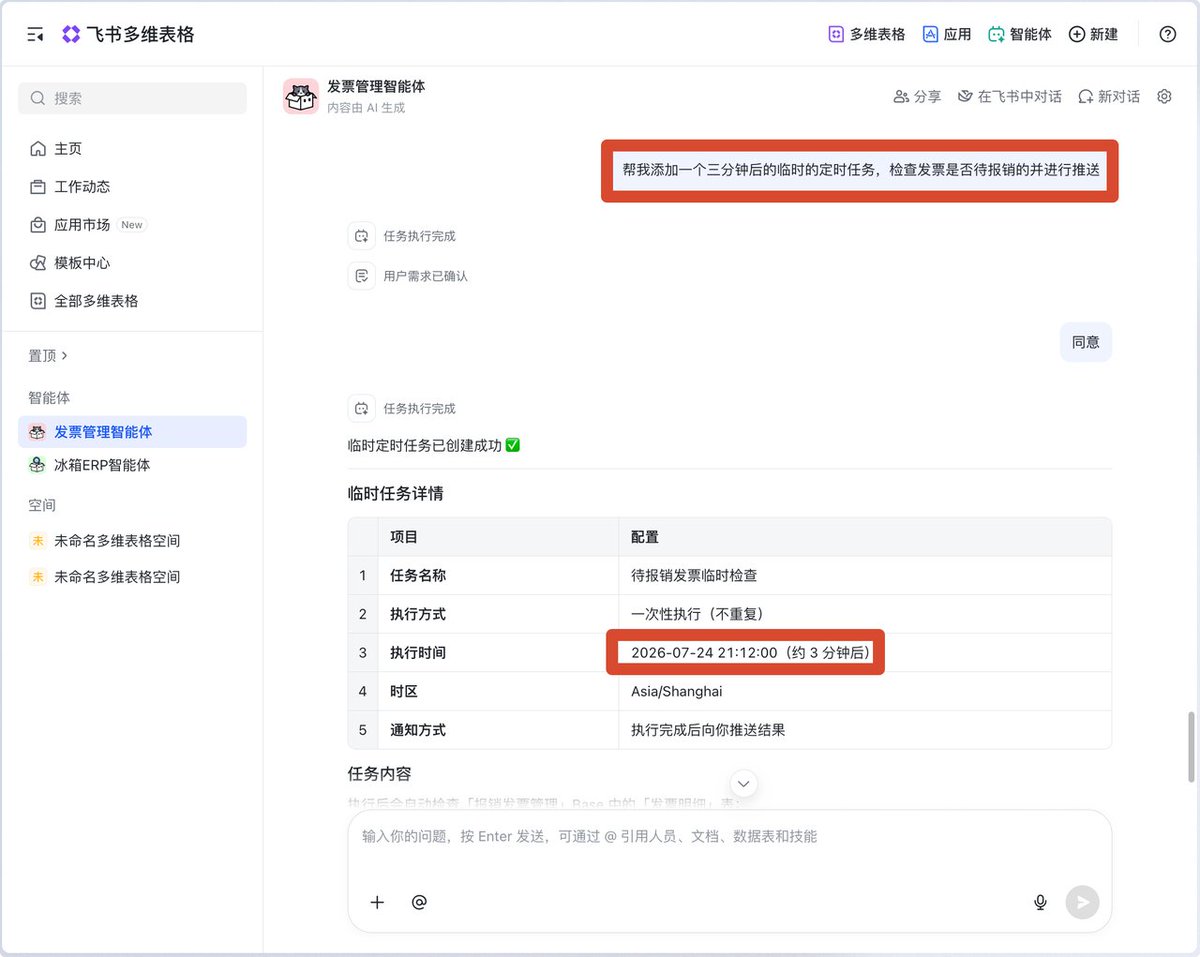Screen dimensions: 1200x957
Task: Click 分享 to share the agent
Action: [x=917, y=97]
